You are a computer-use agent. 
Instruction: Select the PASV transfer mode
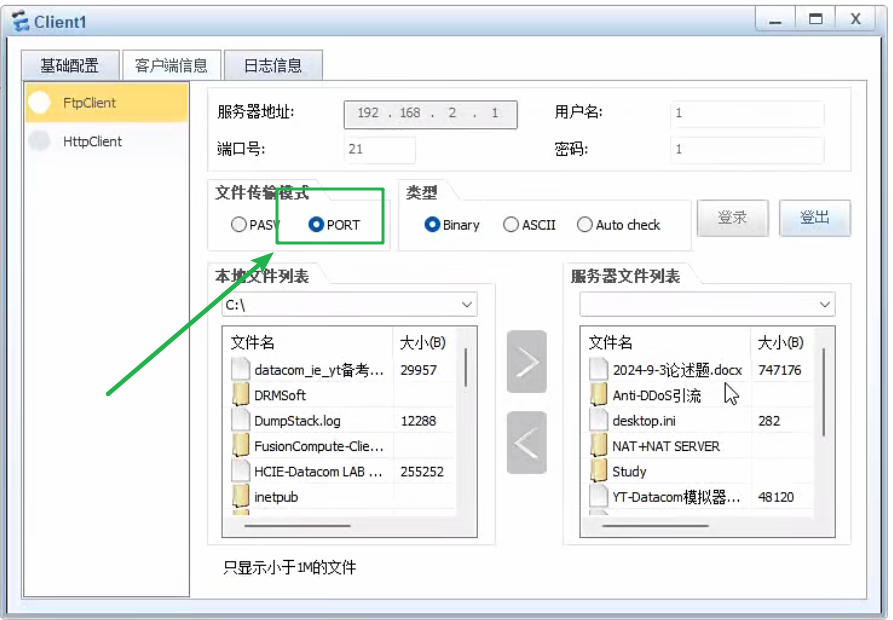tap(239, 224)
